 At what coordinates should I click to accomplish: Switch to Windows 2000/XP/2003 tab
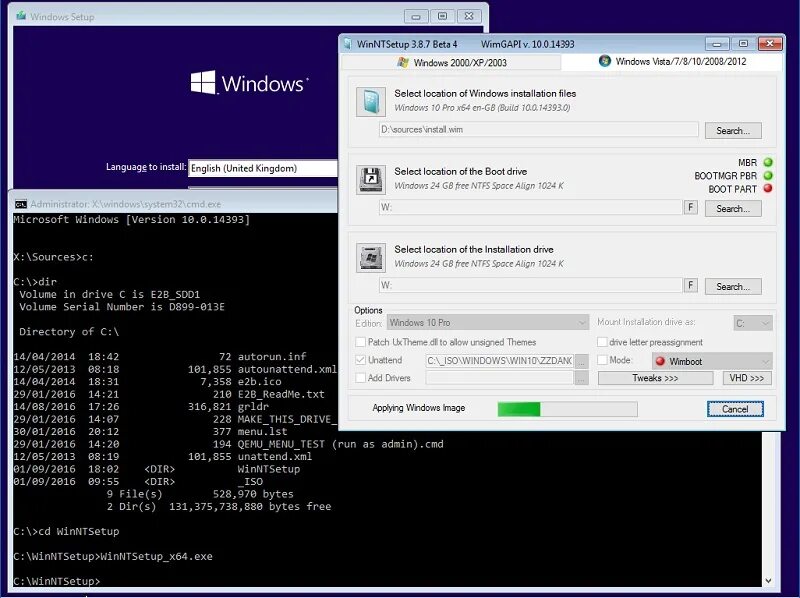tap(452, 63)
